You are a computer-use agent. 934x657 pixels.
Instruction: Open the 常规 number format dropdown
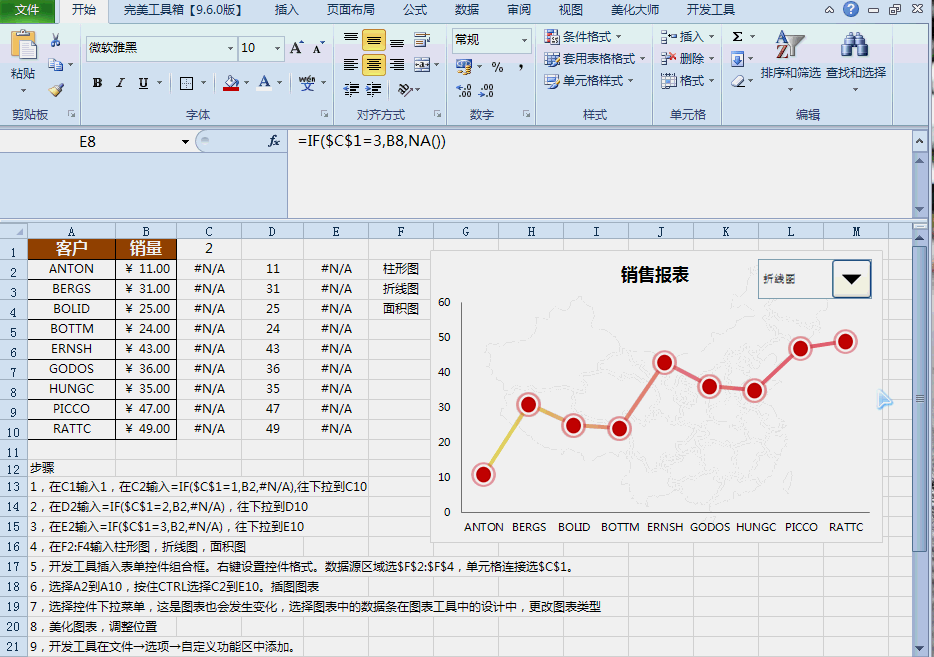coord(523,42)
